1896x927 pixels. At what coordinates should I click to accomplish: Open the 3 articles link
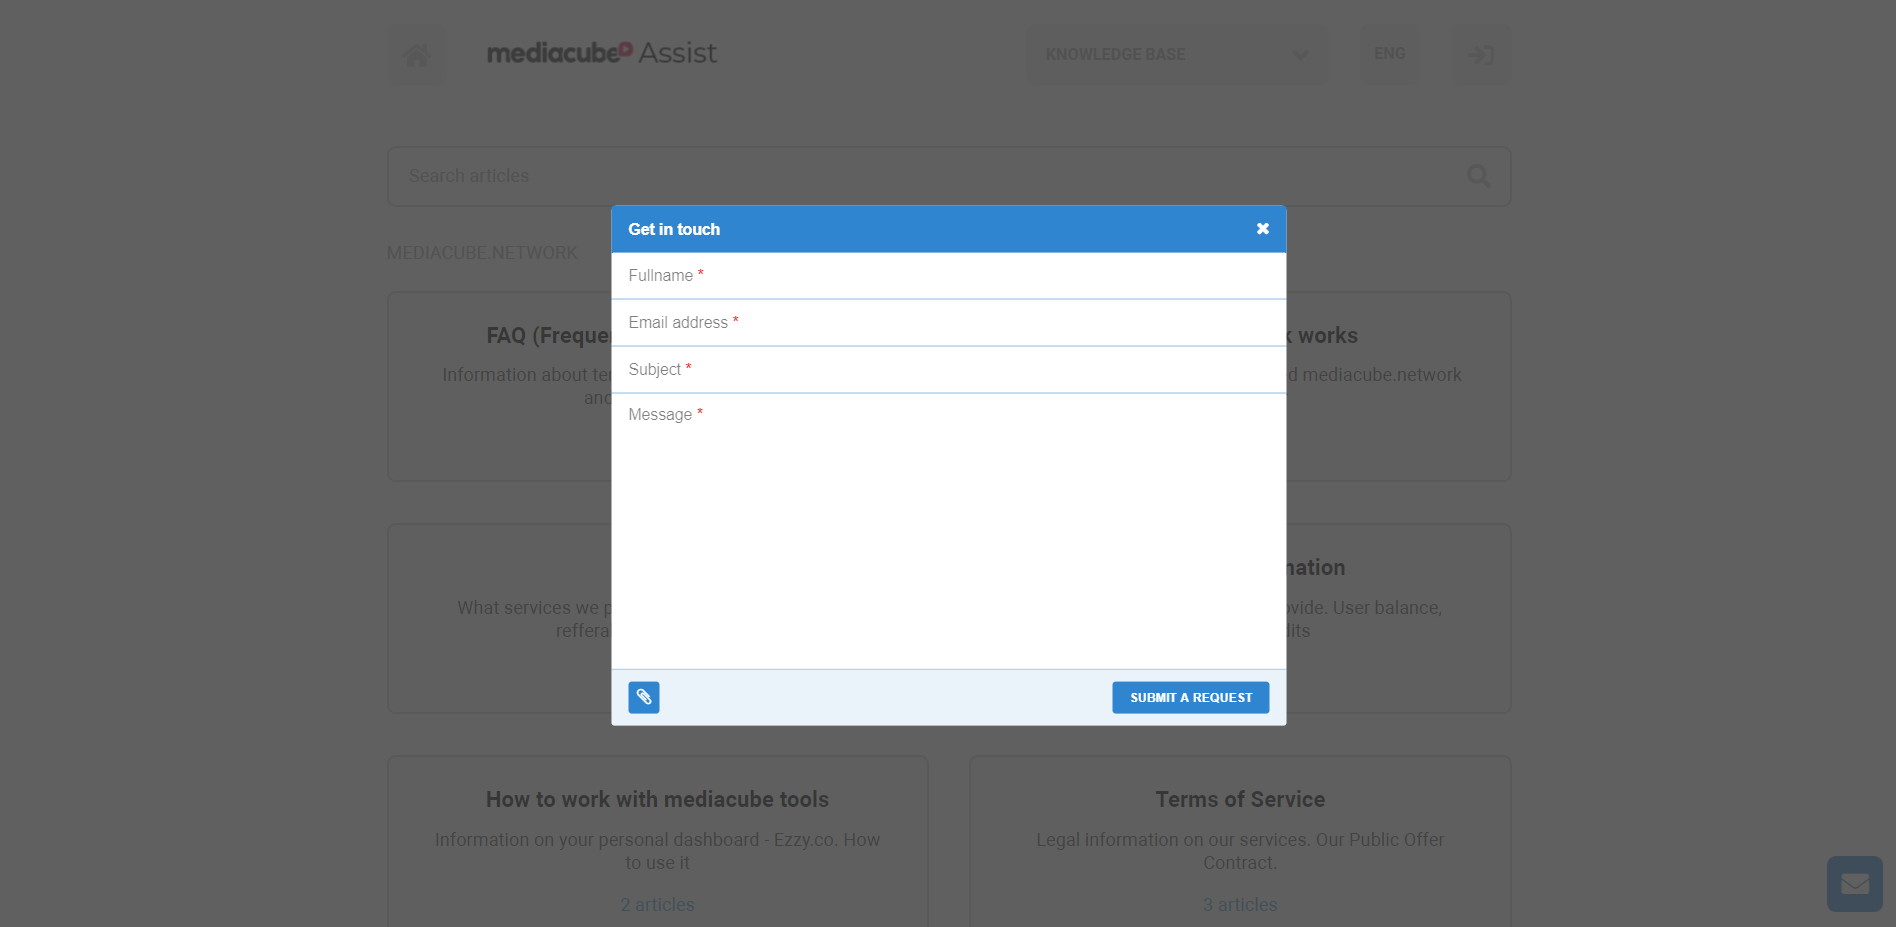tap(1240, 905)
